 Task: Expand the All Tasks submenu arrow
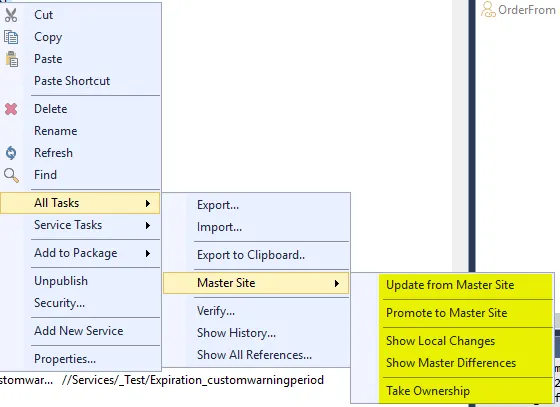click(x=148, y=204)
